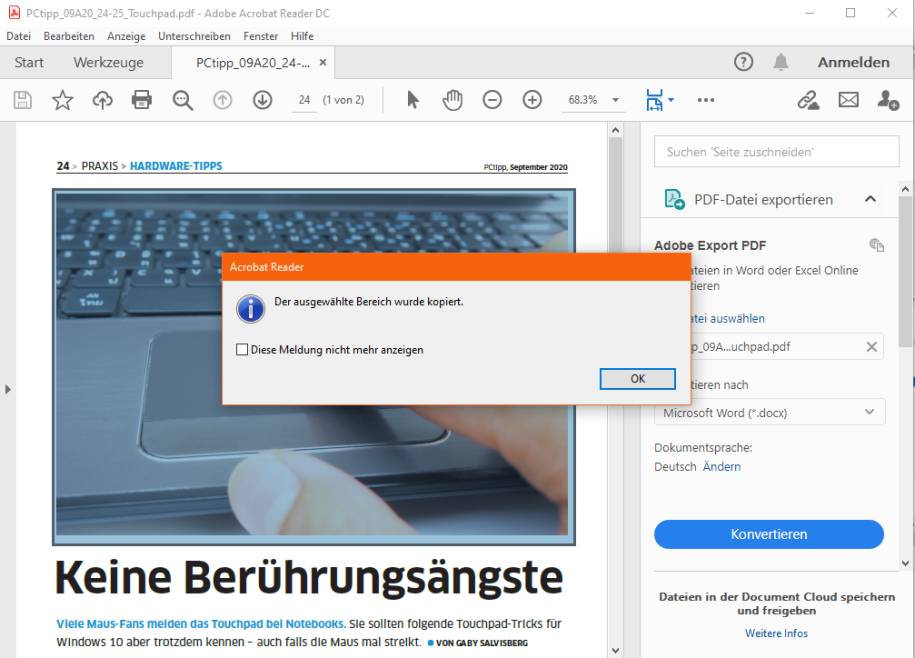Screen dimensions: 915x658
Task: Open the 68.3% zoom level dropdown
Action: pyautogui.click(x=613, y=99)
